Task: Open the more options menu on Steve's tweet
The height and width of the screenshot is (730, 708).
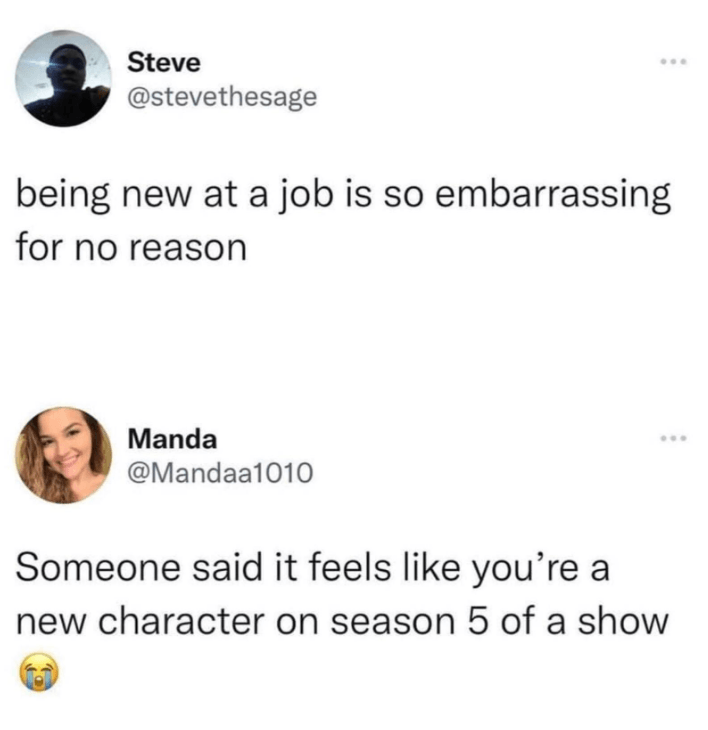Action: [x=673, y=61]
